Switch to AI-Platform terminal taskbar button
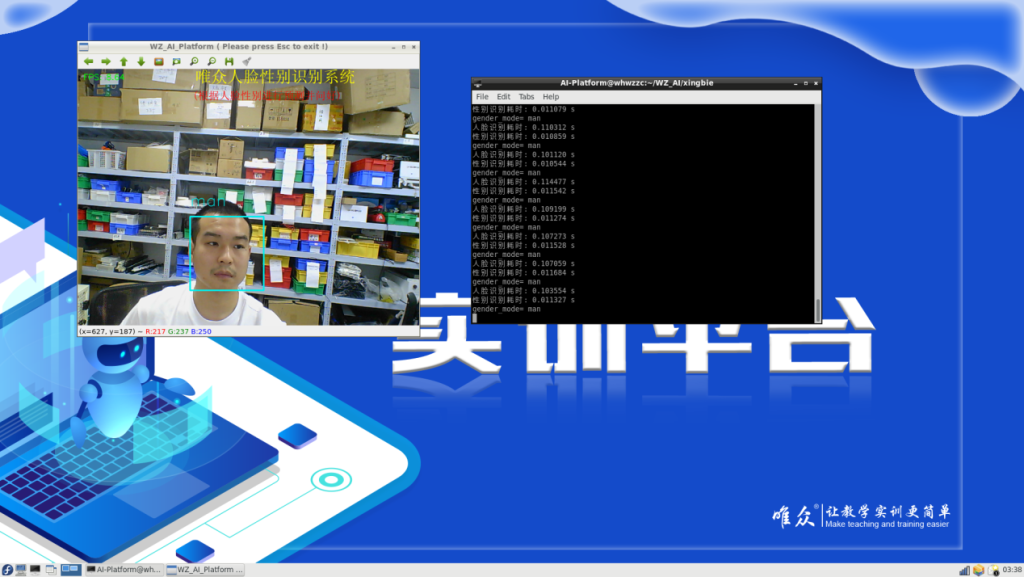 [124, 570]
